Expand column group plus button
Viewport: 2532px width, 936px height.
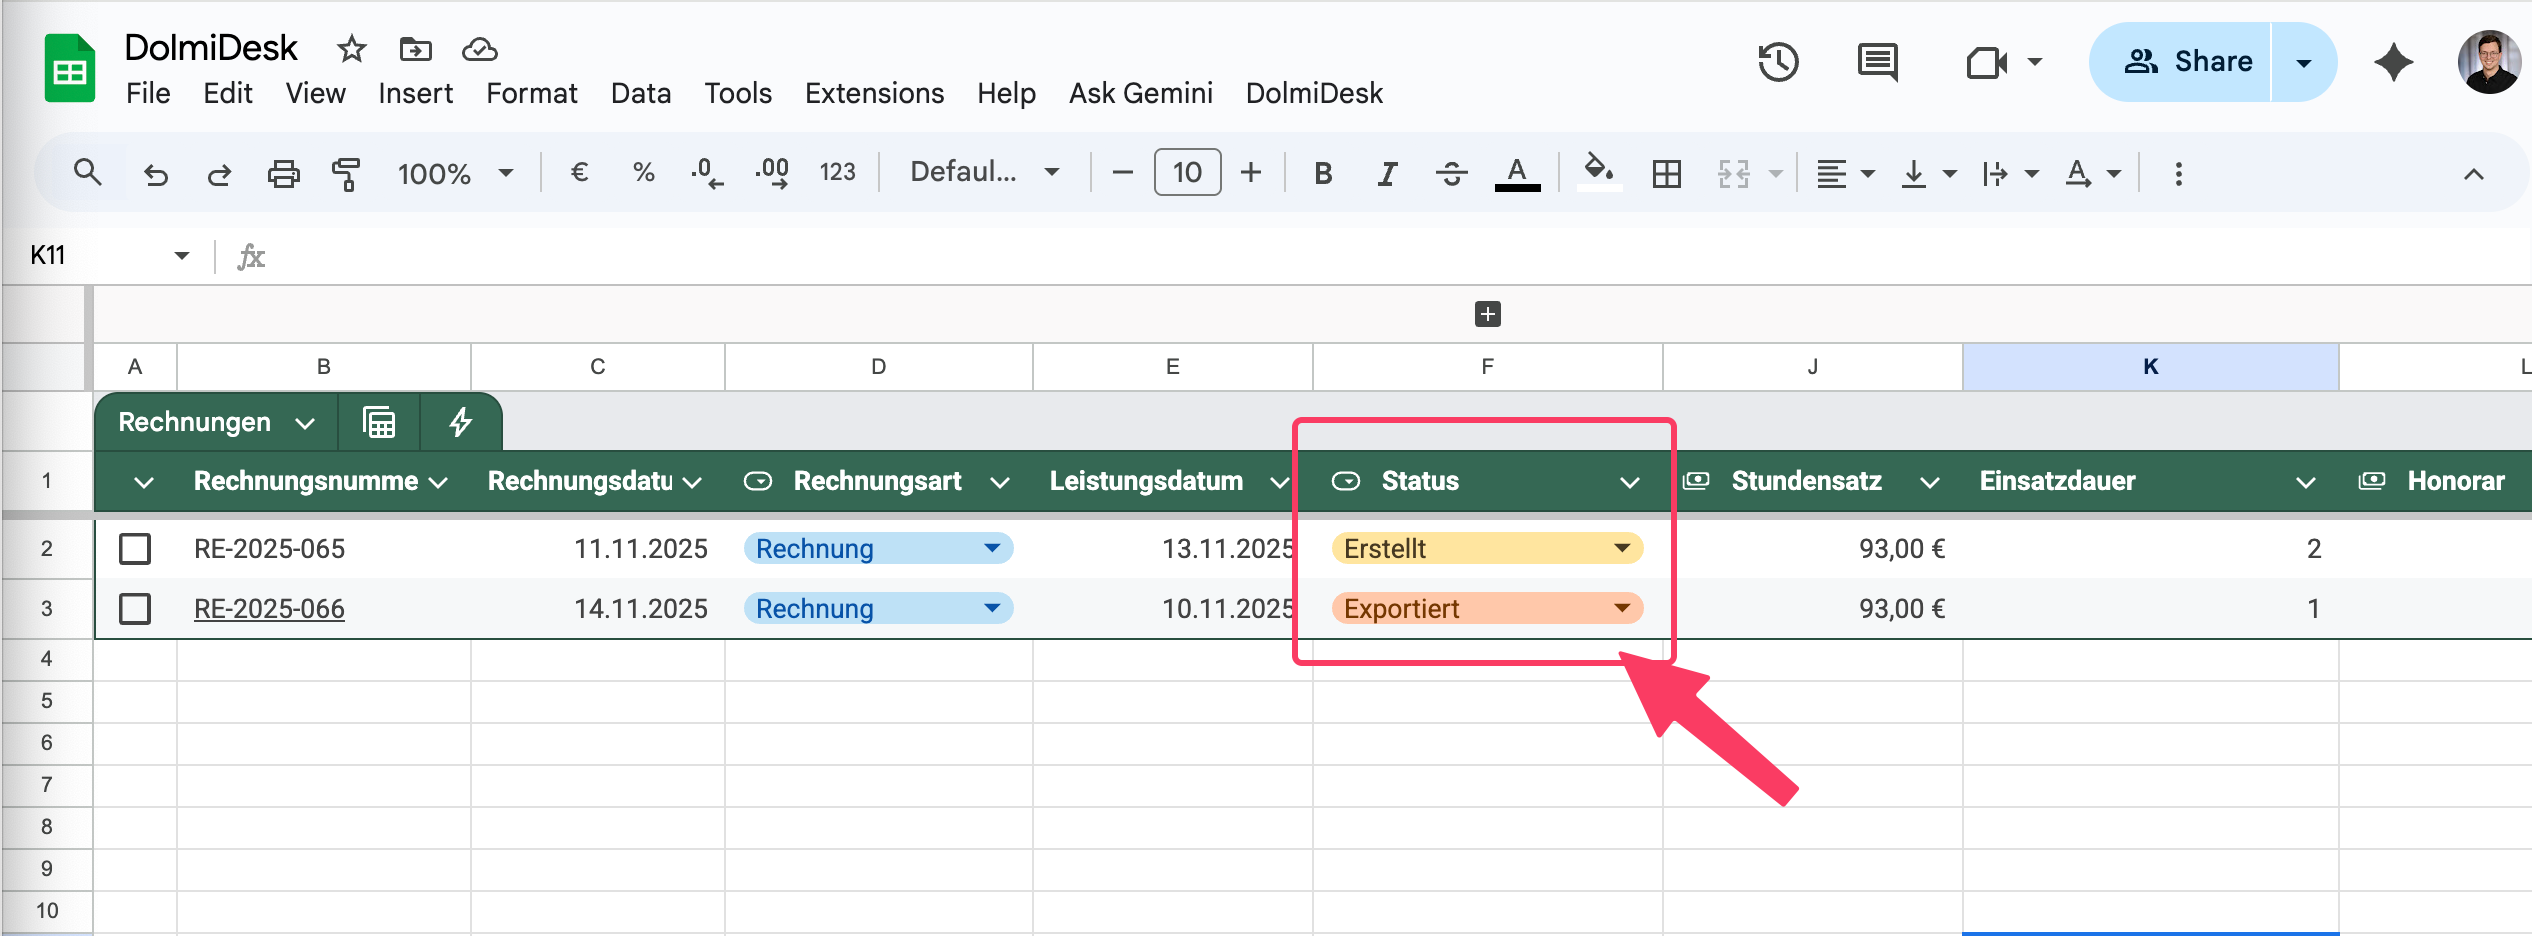[x=1488, y=314]
